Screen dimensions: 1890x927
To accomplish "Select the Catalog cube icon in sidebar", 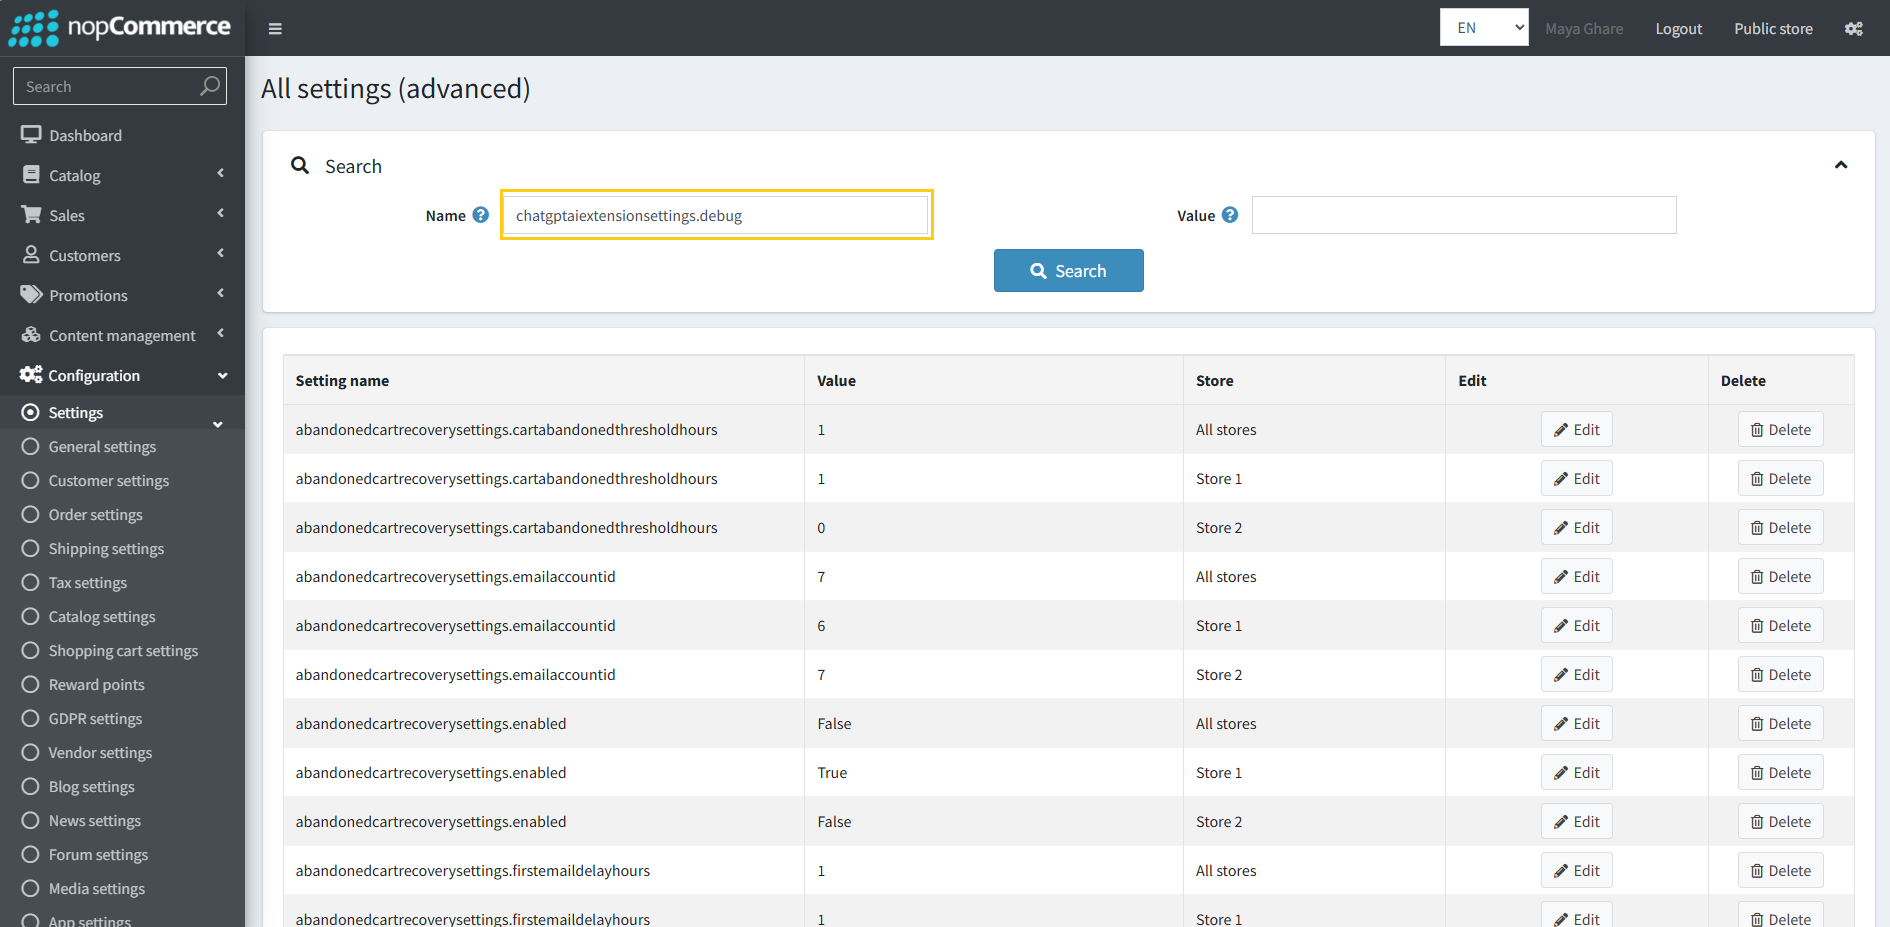I will pos(31,174).
